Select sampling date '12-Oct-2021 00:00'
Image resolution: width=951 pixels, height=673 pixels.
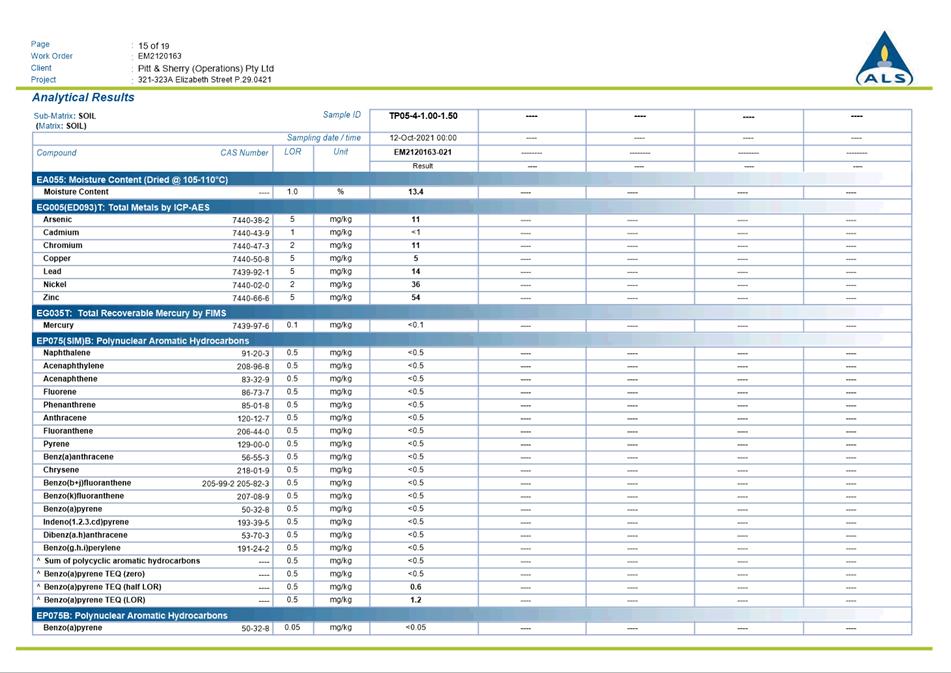coord(423,138)
